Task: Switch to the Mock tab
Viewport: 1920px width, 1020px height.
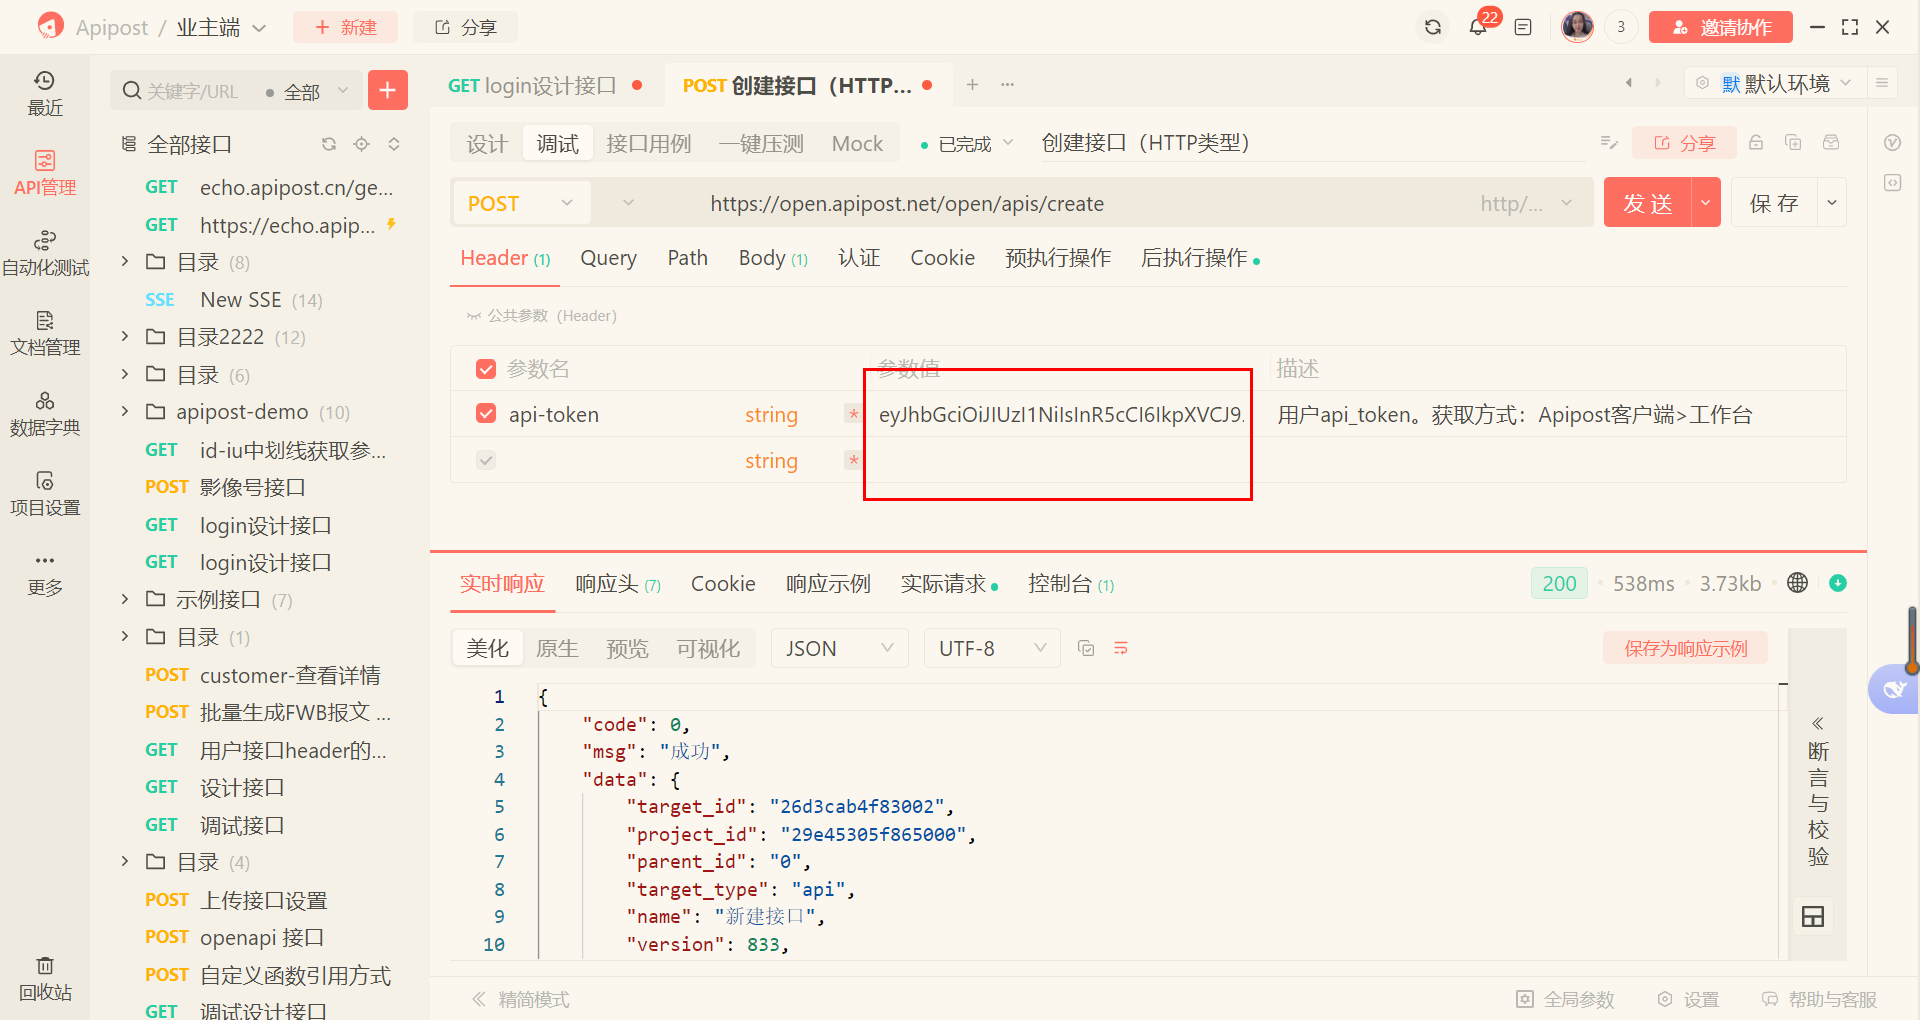Action: coord(857,143)
